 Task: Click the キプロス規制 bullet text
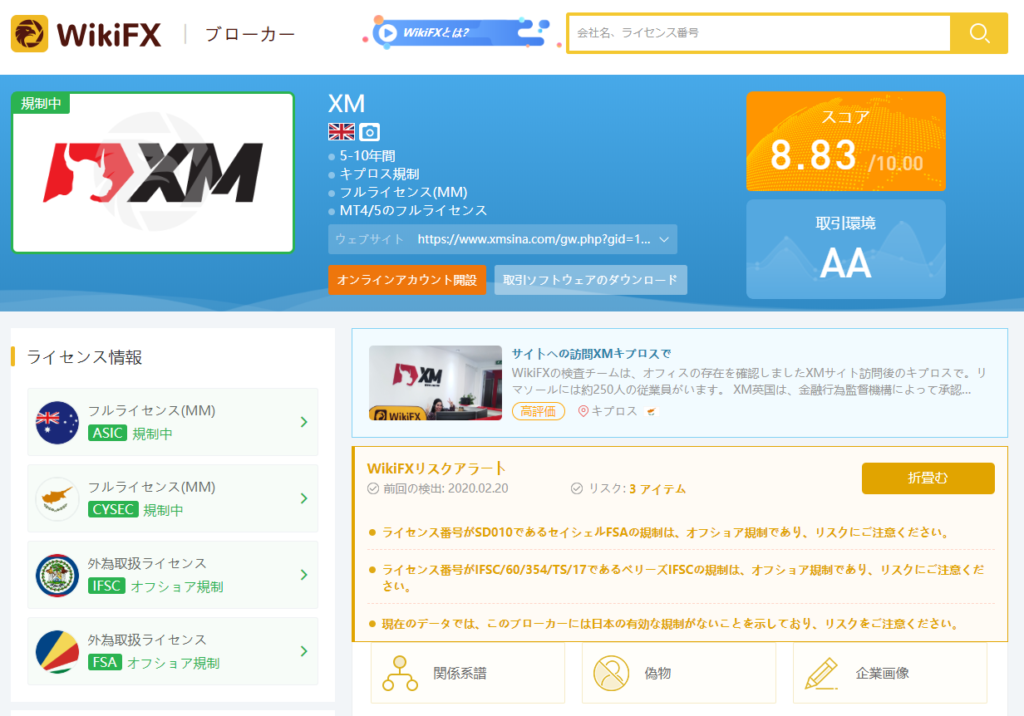379,174
